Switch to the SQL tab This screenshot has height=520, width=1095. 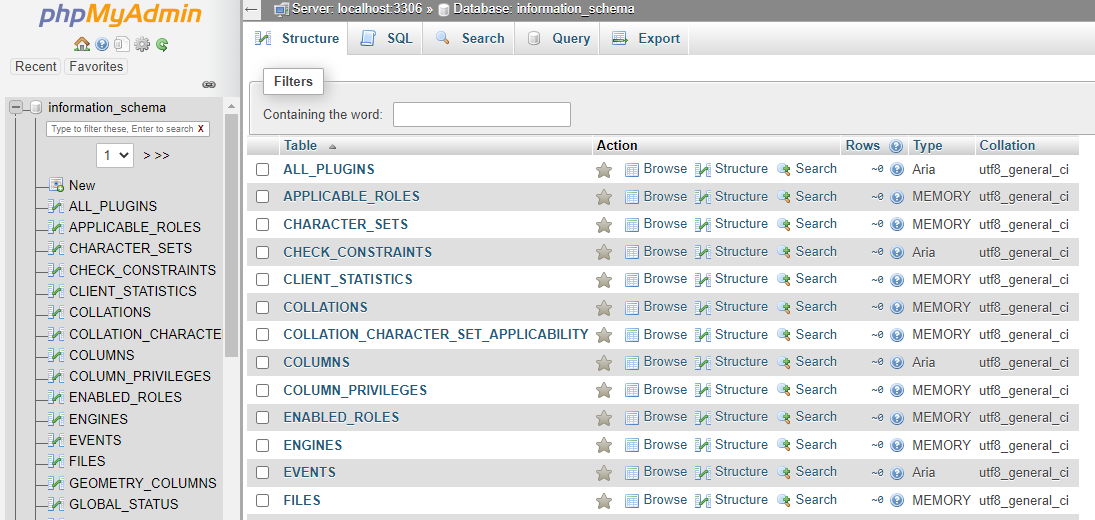(x=387, y=39)
